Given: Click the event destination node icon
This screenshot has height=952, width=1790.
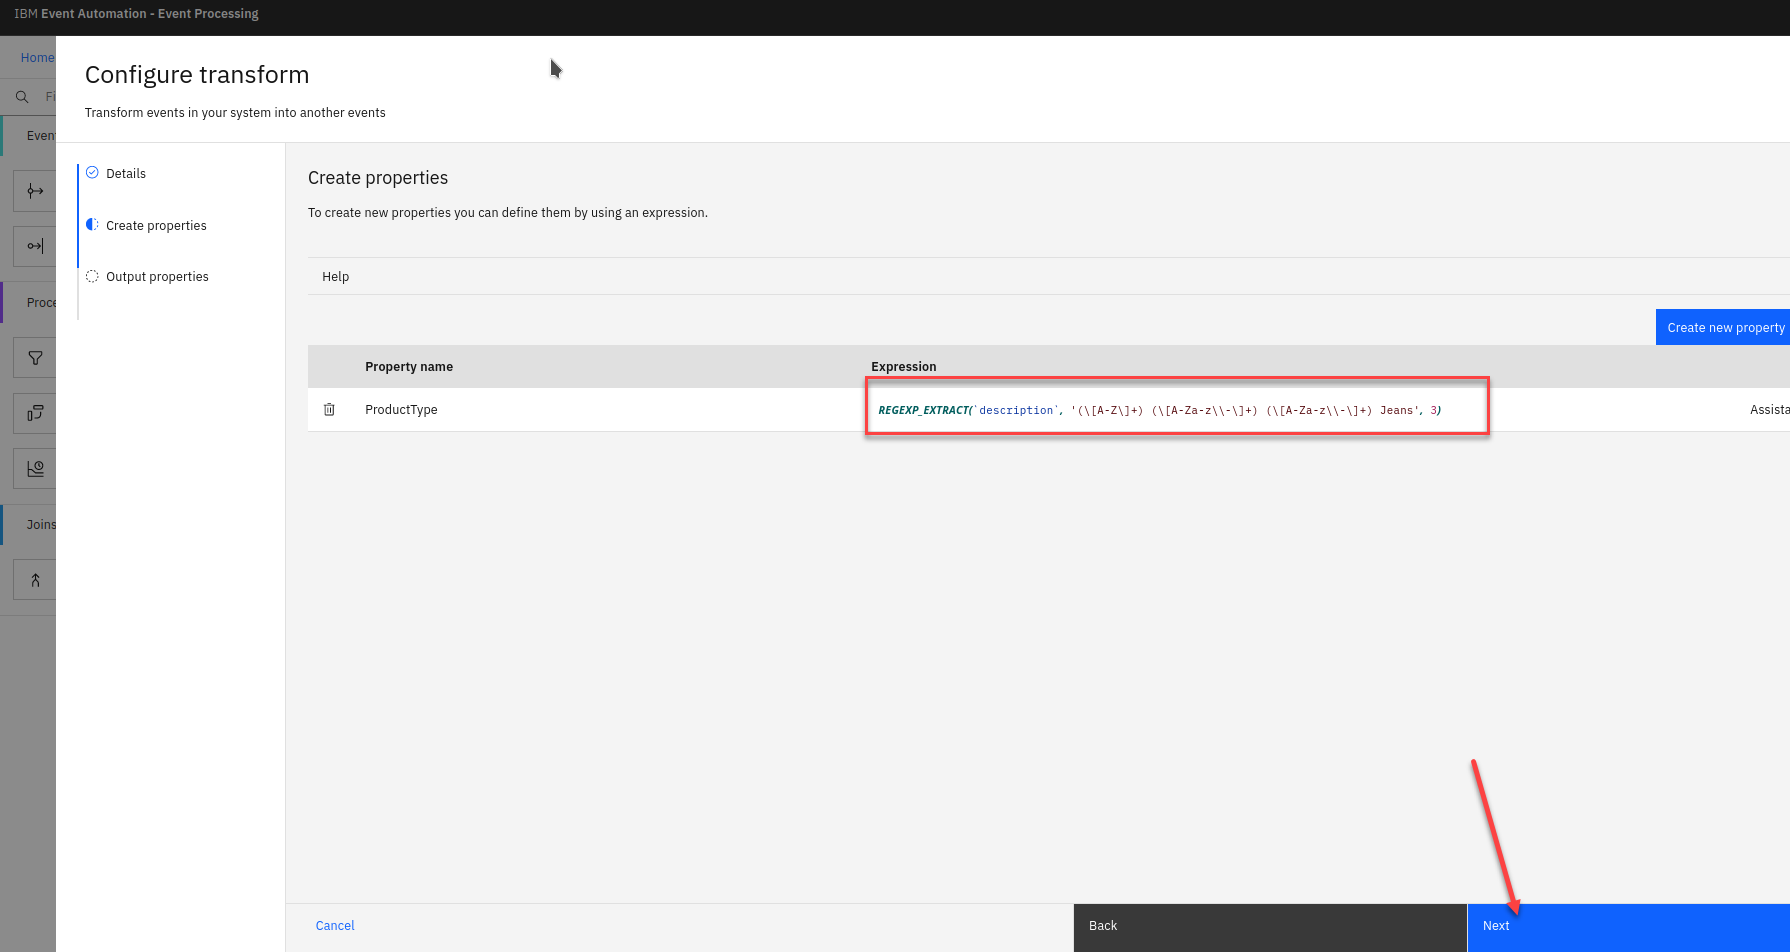Looking at the screenshot, I should pos(35,246).
